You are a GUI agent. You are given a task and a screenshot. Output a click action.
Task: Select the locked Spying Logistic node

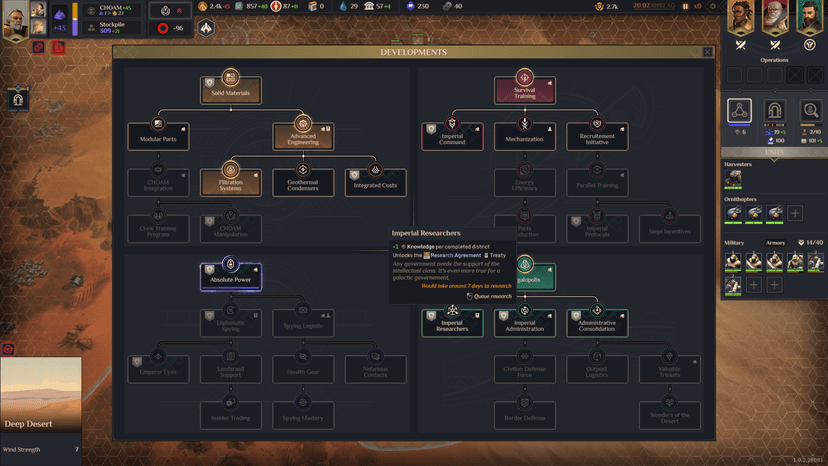coord(303,323)
